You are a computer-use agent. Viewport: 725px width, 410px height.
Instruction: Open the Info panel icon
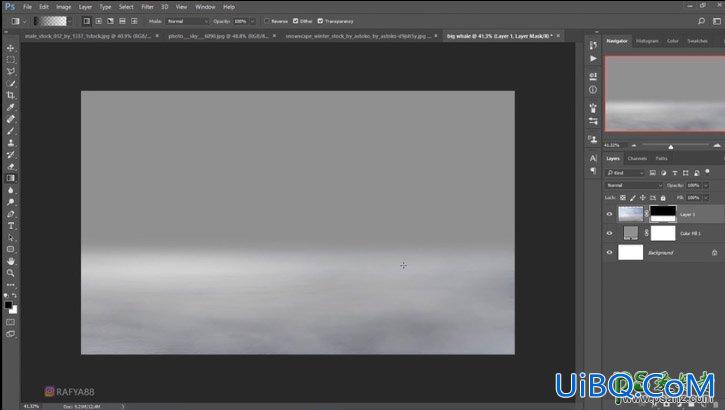pos(593,90)
